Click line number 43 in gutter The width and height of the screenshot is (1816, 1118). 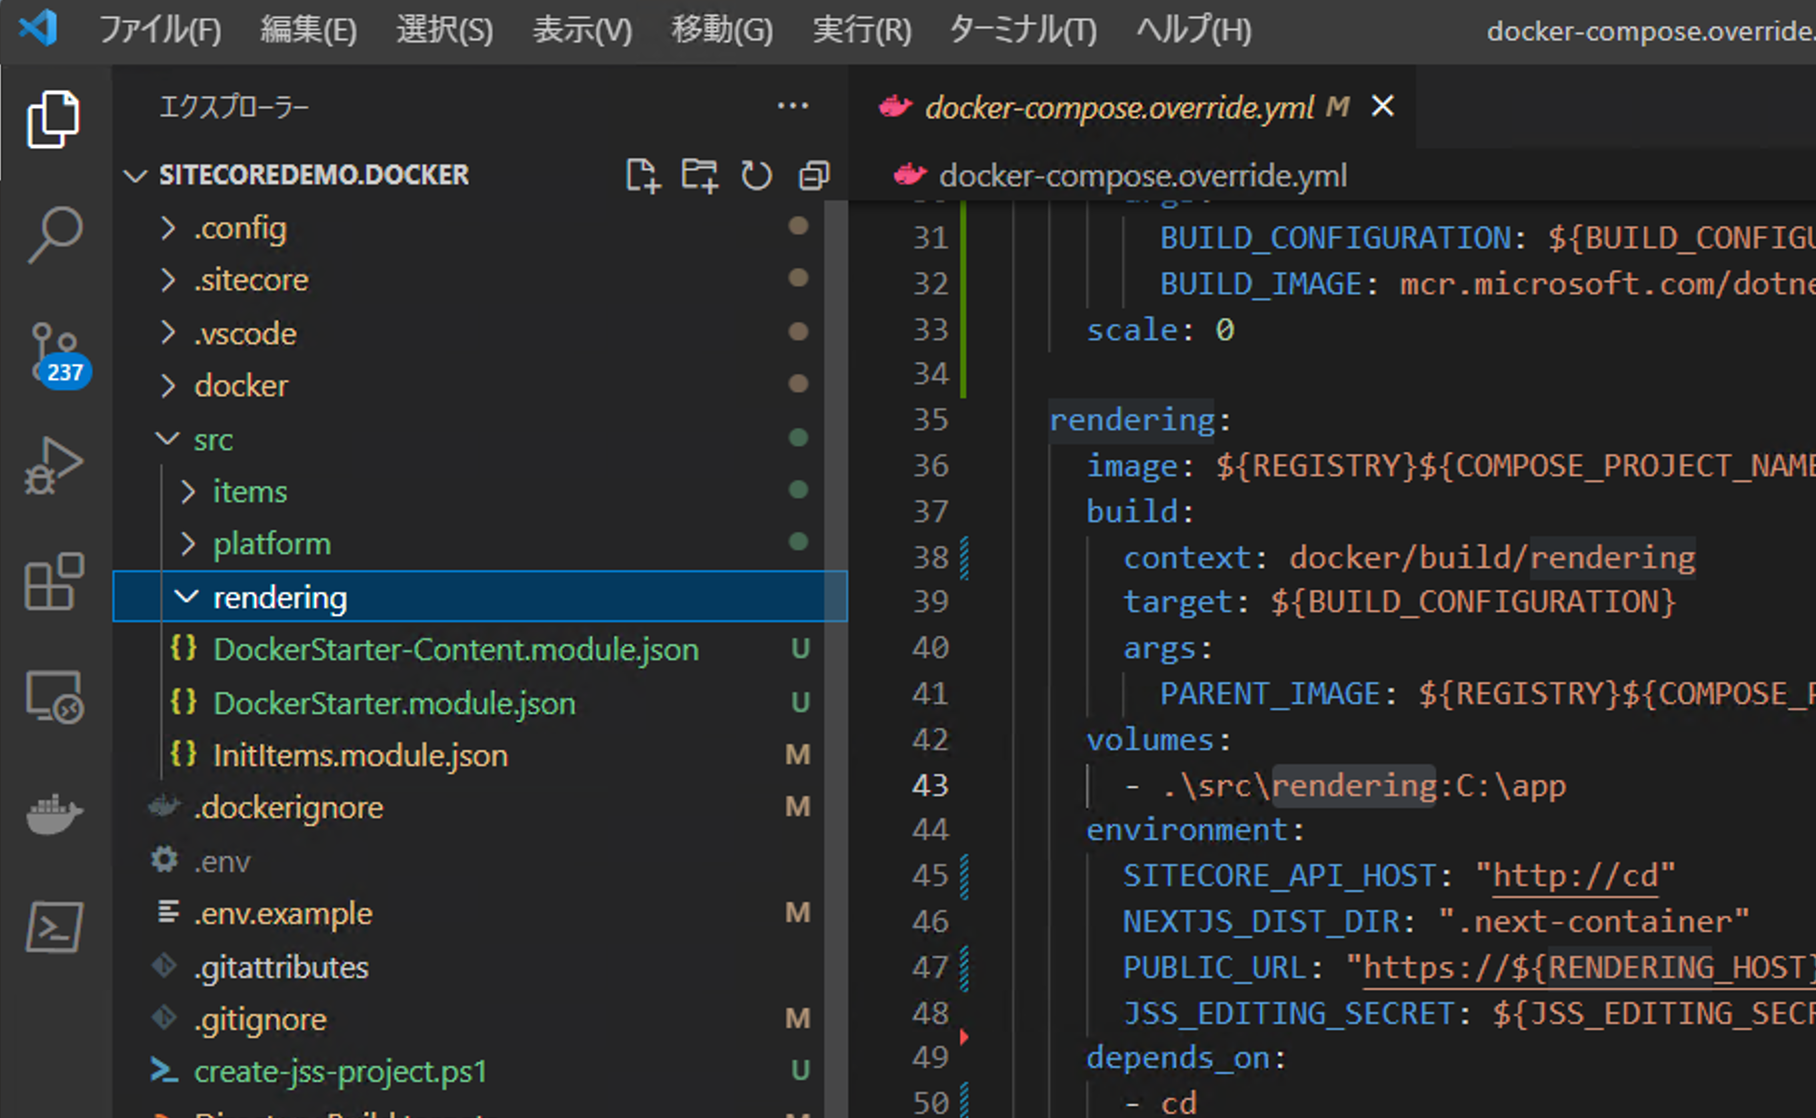tap(930, 785)
